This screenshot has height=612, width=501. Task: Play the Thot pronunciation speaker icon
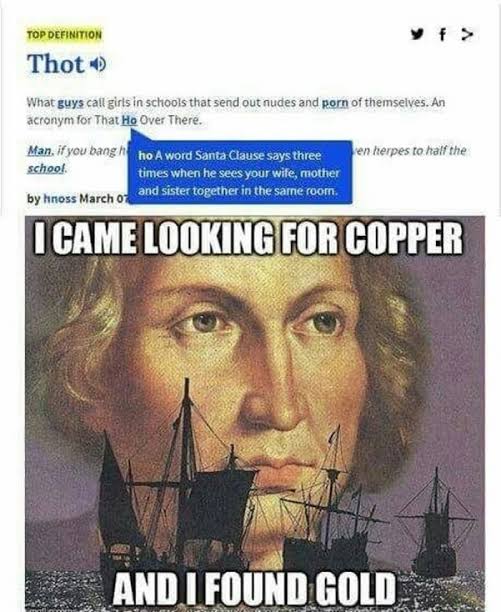(98, 64)
